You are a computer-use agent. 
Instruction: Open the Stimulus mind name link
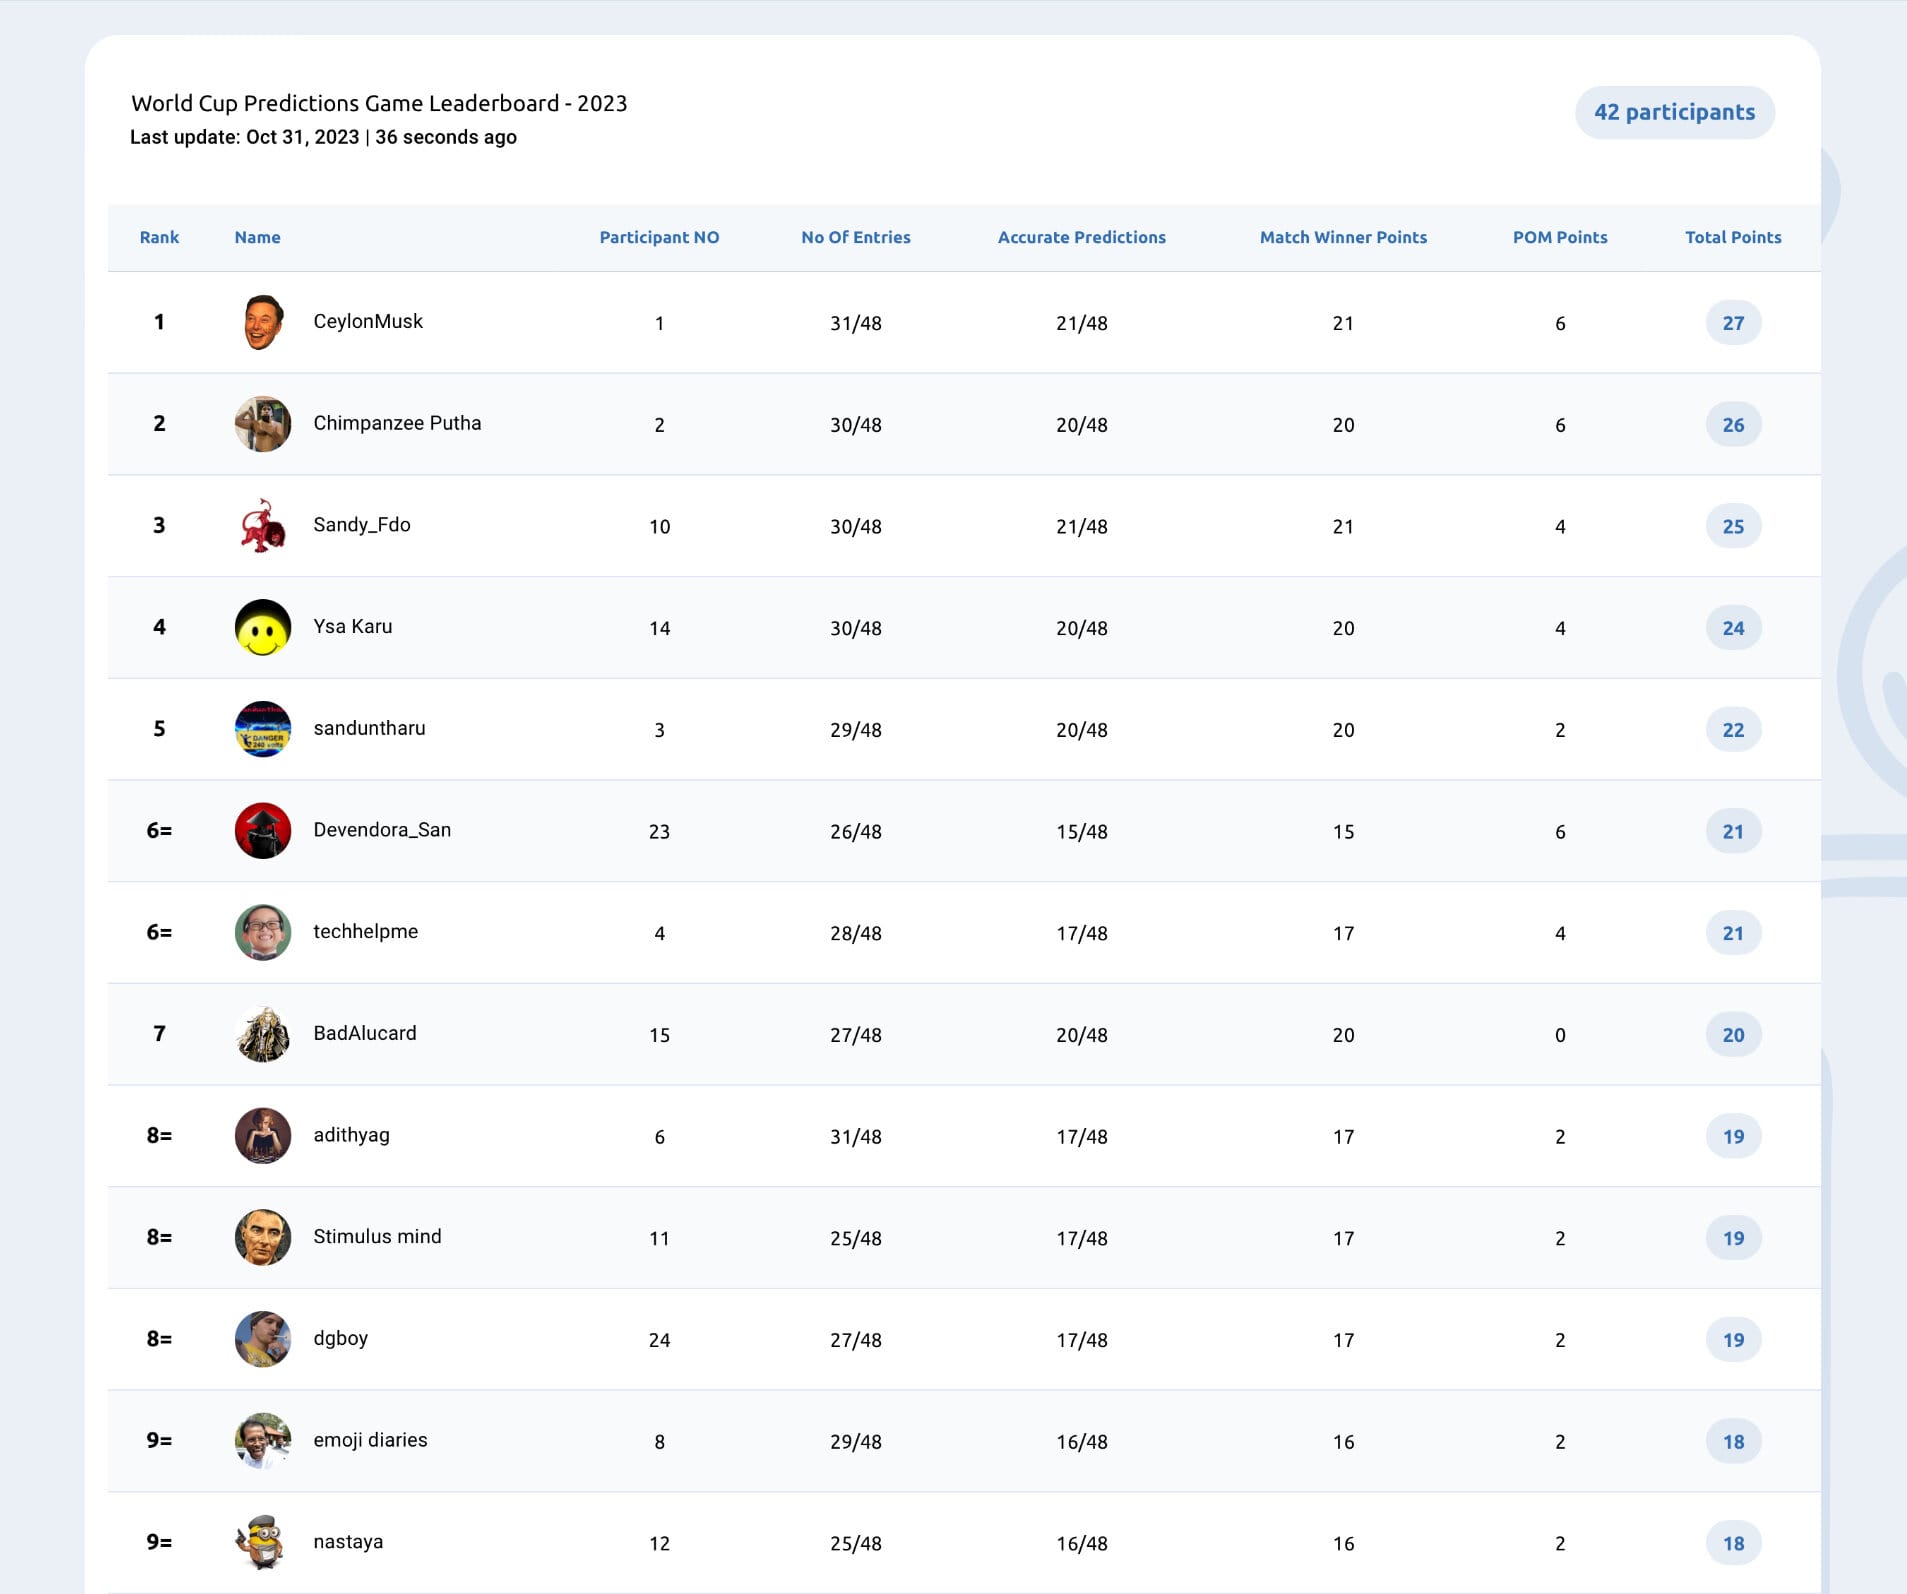(x=377, y=1236)
